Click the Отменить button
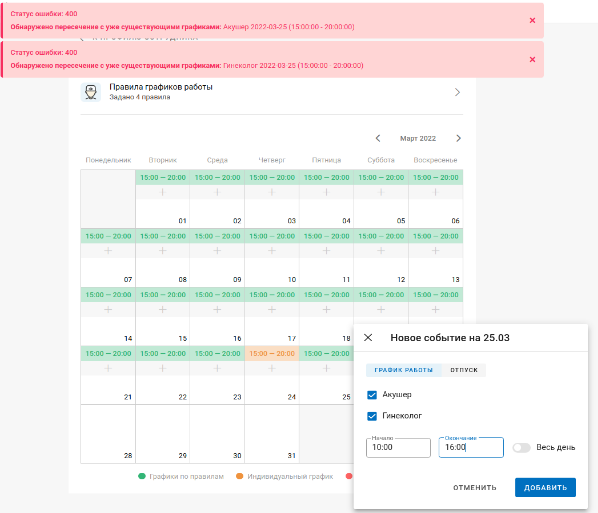The image size is (598, 513). 475,487
